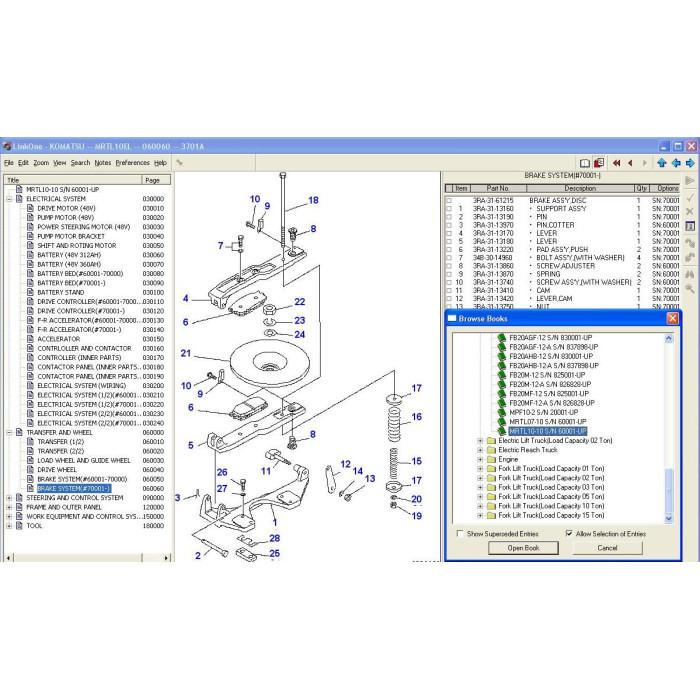The width and height of the screenshot is (700, 700).
Task: Click the red books browse icon
Action: click(599, 163)
